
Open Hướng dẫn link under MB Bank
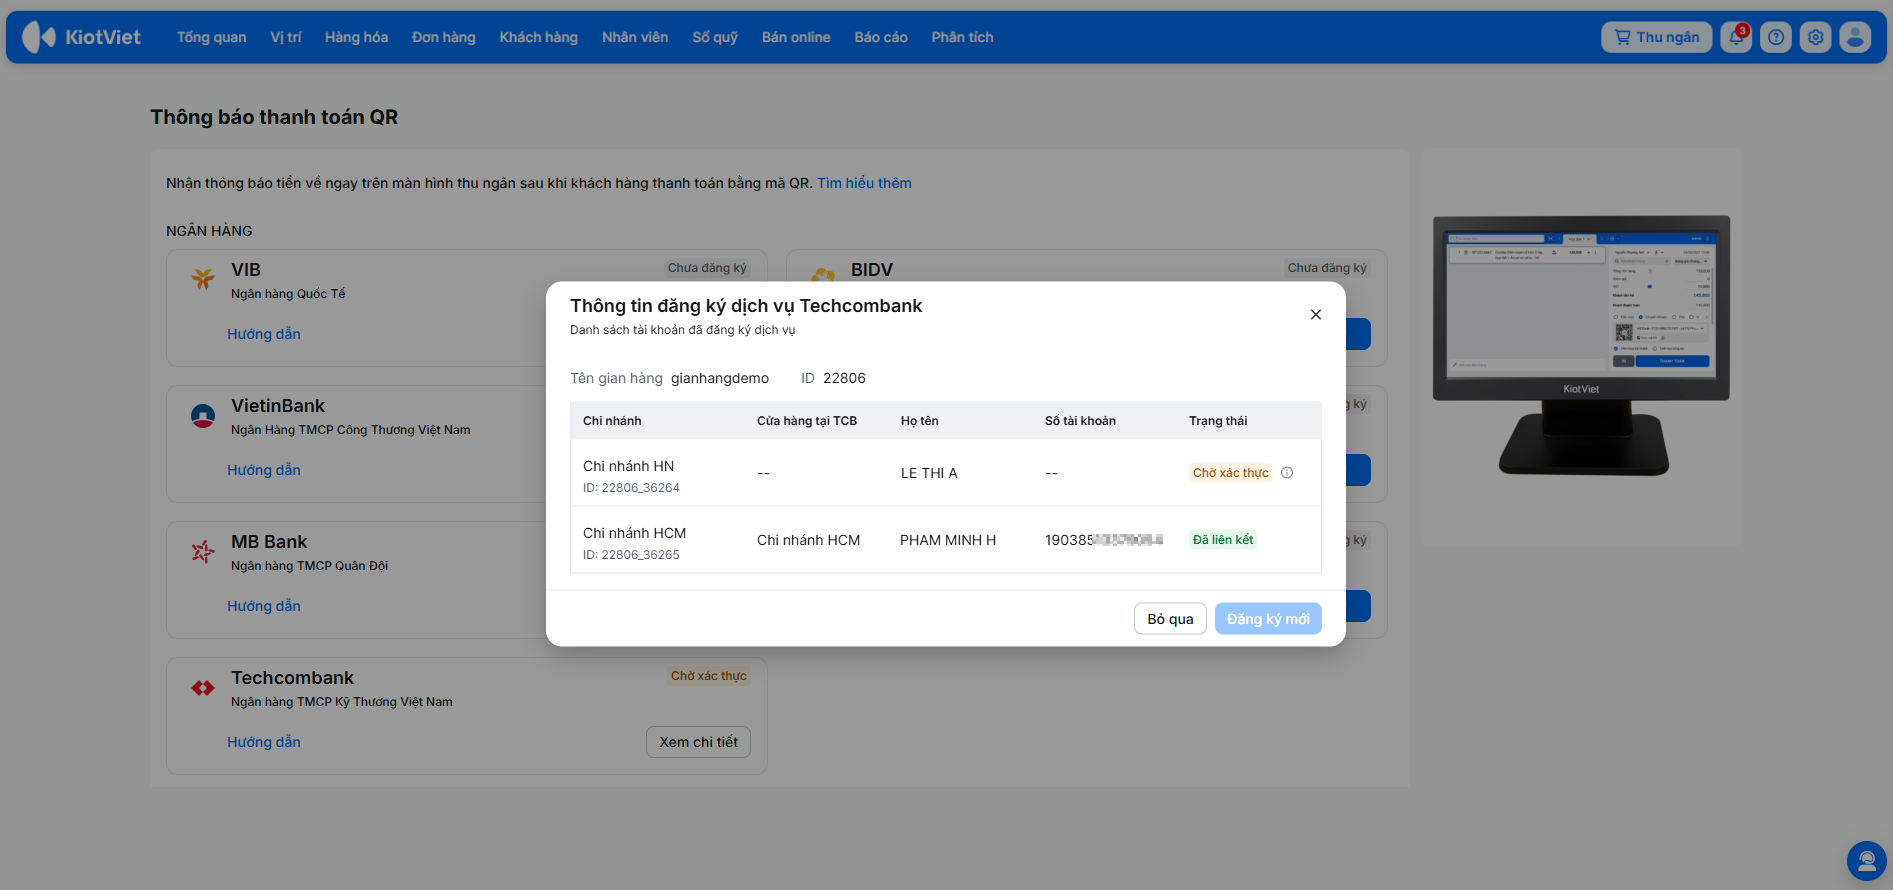coord(264,606)
